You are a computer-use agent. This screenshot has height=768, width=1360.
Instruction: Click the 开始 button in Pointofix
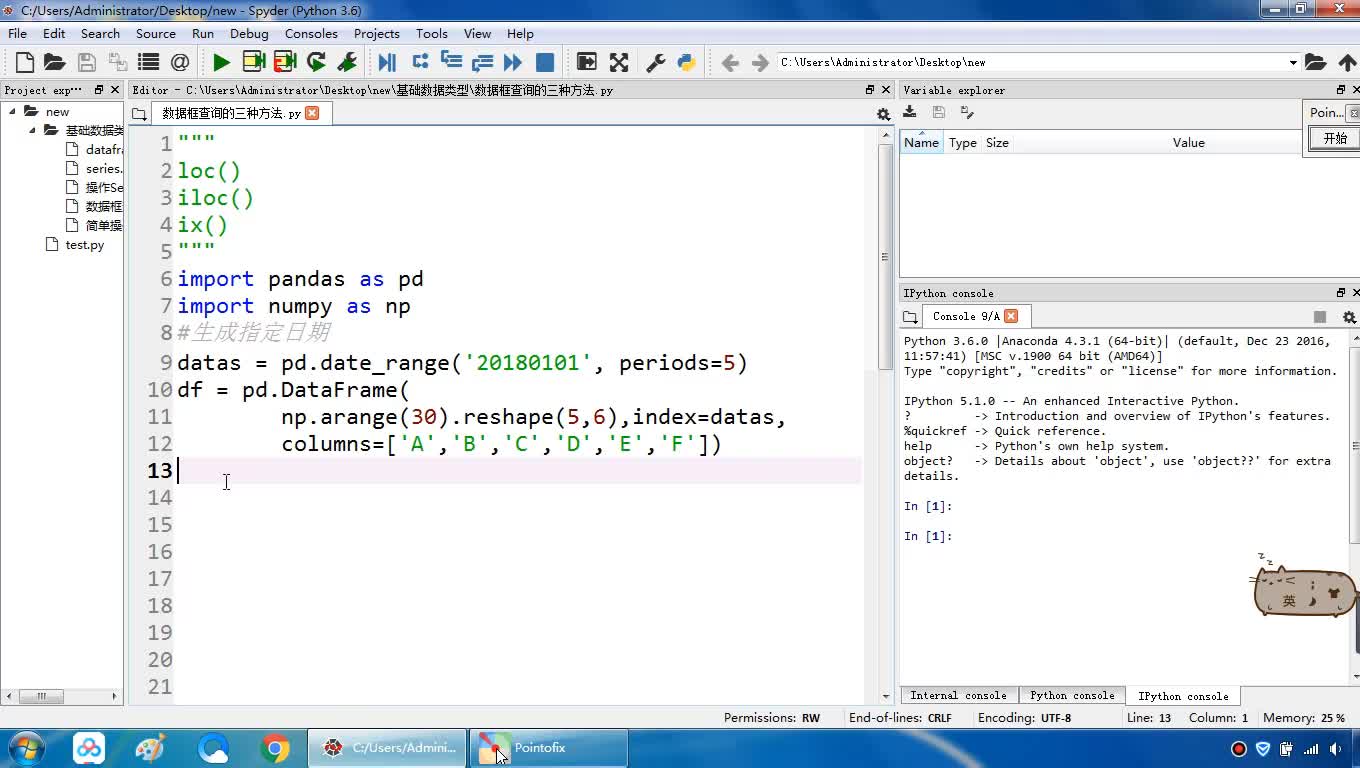[1334, 139]
